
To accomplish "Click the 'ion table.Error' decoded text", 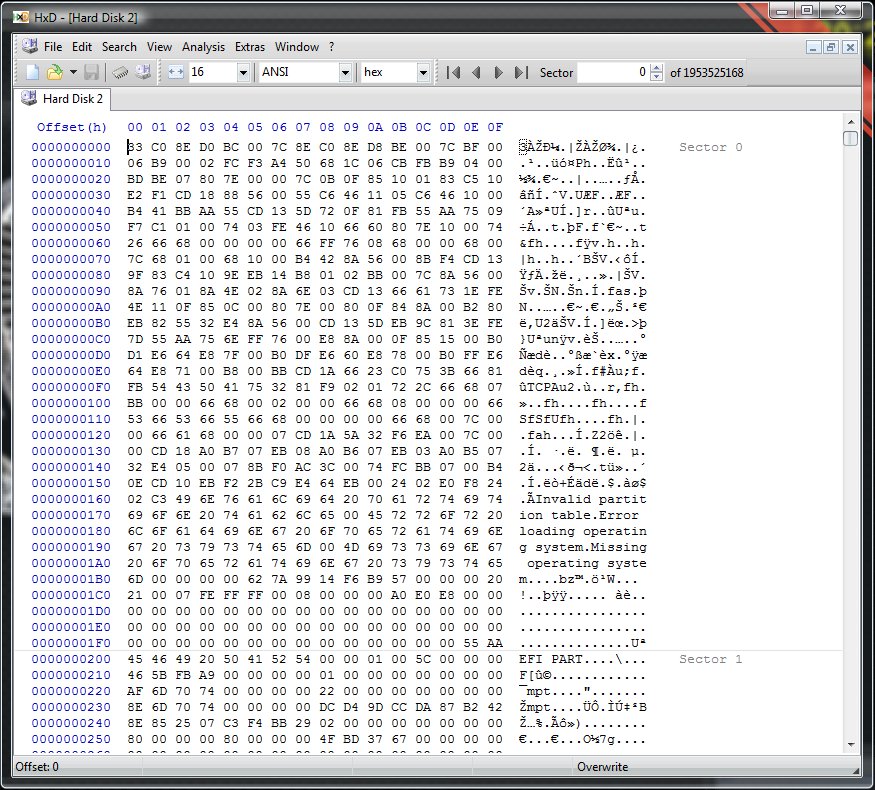I will coord(579,516).
